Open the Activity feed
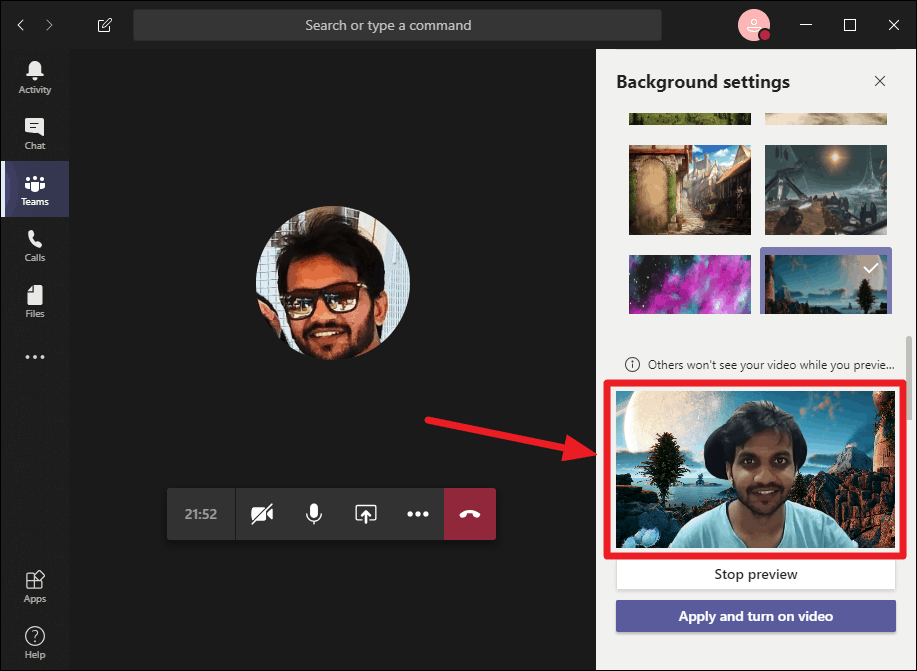Viewport: 917px width, 671px height. [34, 73]
